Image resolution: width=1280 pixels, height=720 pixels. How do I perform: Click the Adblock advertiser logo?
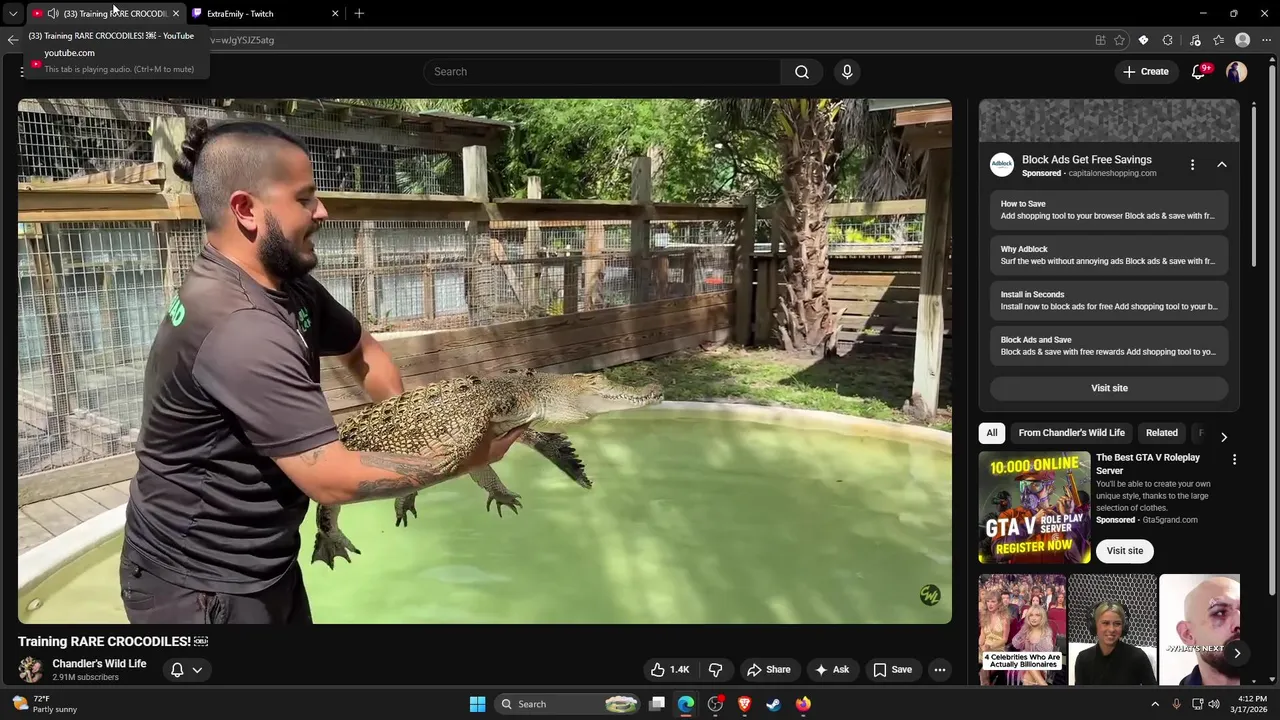(x=1002, y=165)
